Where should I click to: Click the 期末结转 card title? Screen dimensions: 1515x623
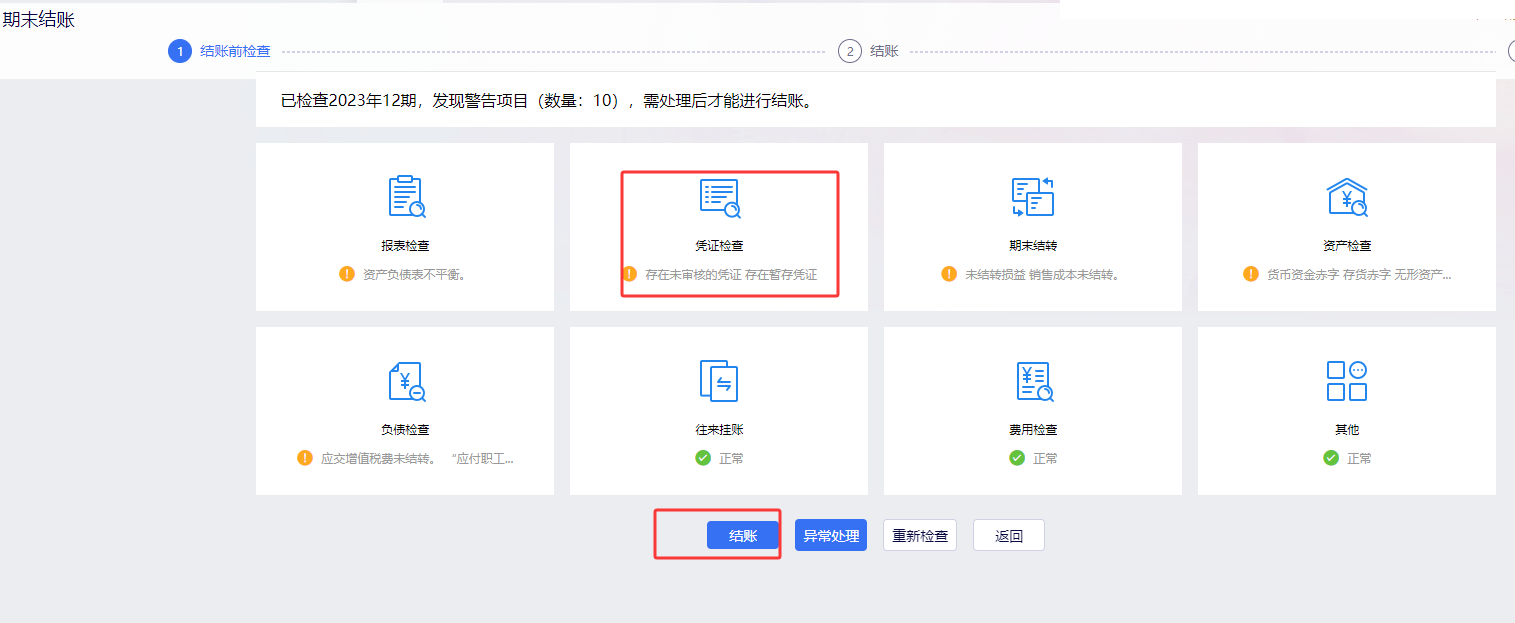[1033, 245]
